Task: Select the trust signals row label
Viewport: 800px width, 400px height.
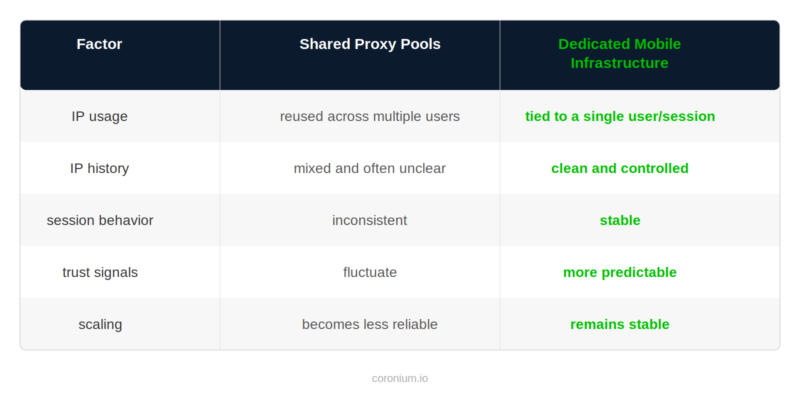Action: click(x=100, y=272)
